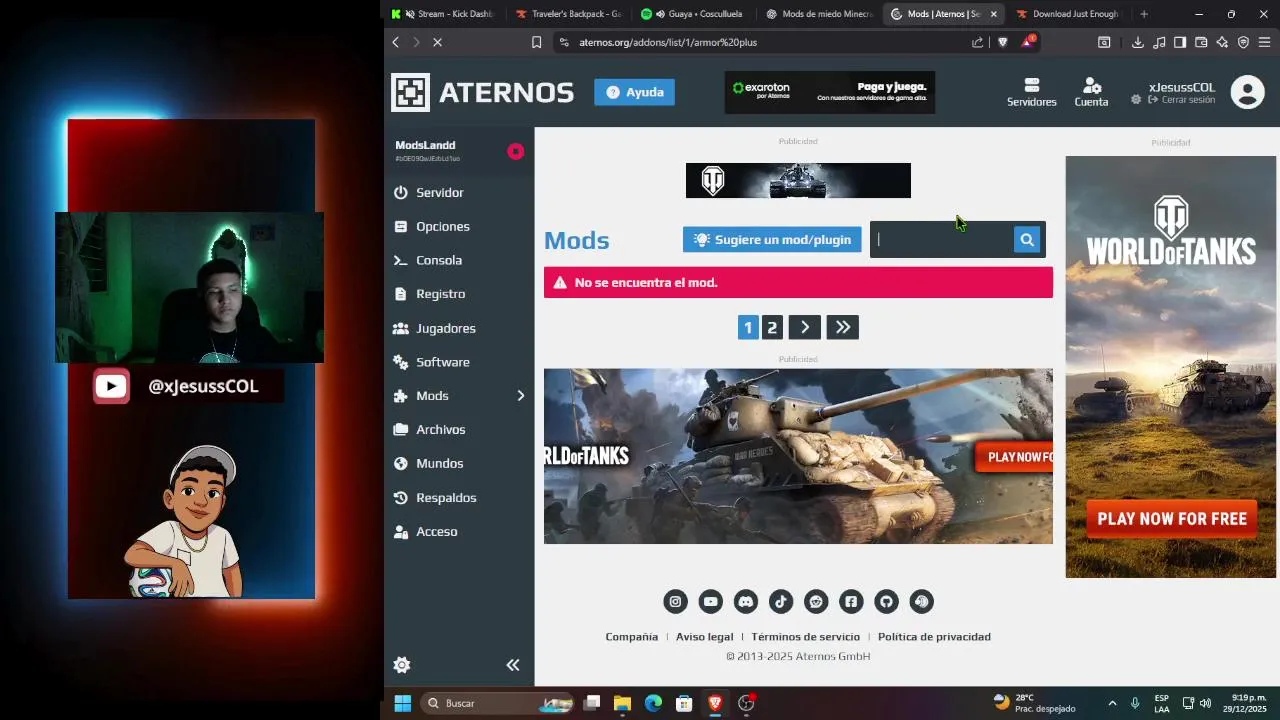The image size is (1280, 720).
Task: Open Aternos YouTube link
Action: click(x=710, y=601)
